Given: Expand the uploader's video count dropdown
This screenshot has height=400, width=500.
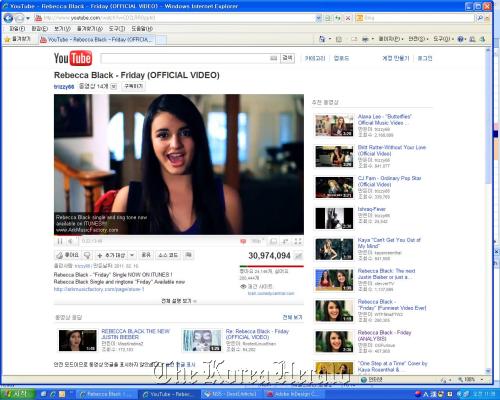Looking at the screenshot, I should tap(114, 87).
